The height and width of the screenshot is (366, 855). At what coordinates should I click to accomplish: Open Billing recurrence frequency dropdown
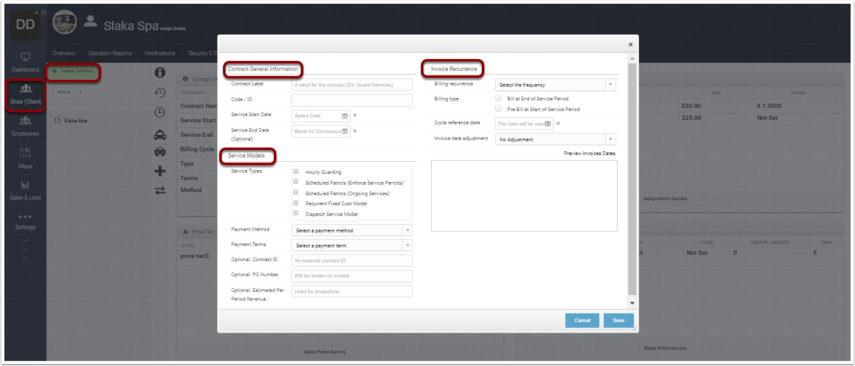point(555,85)
